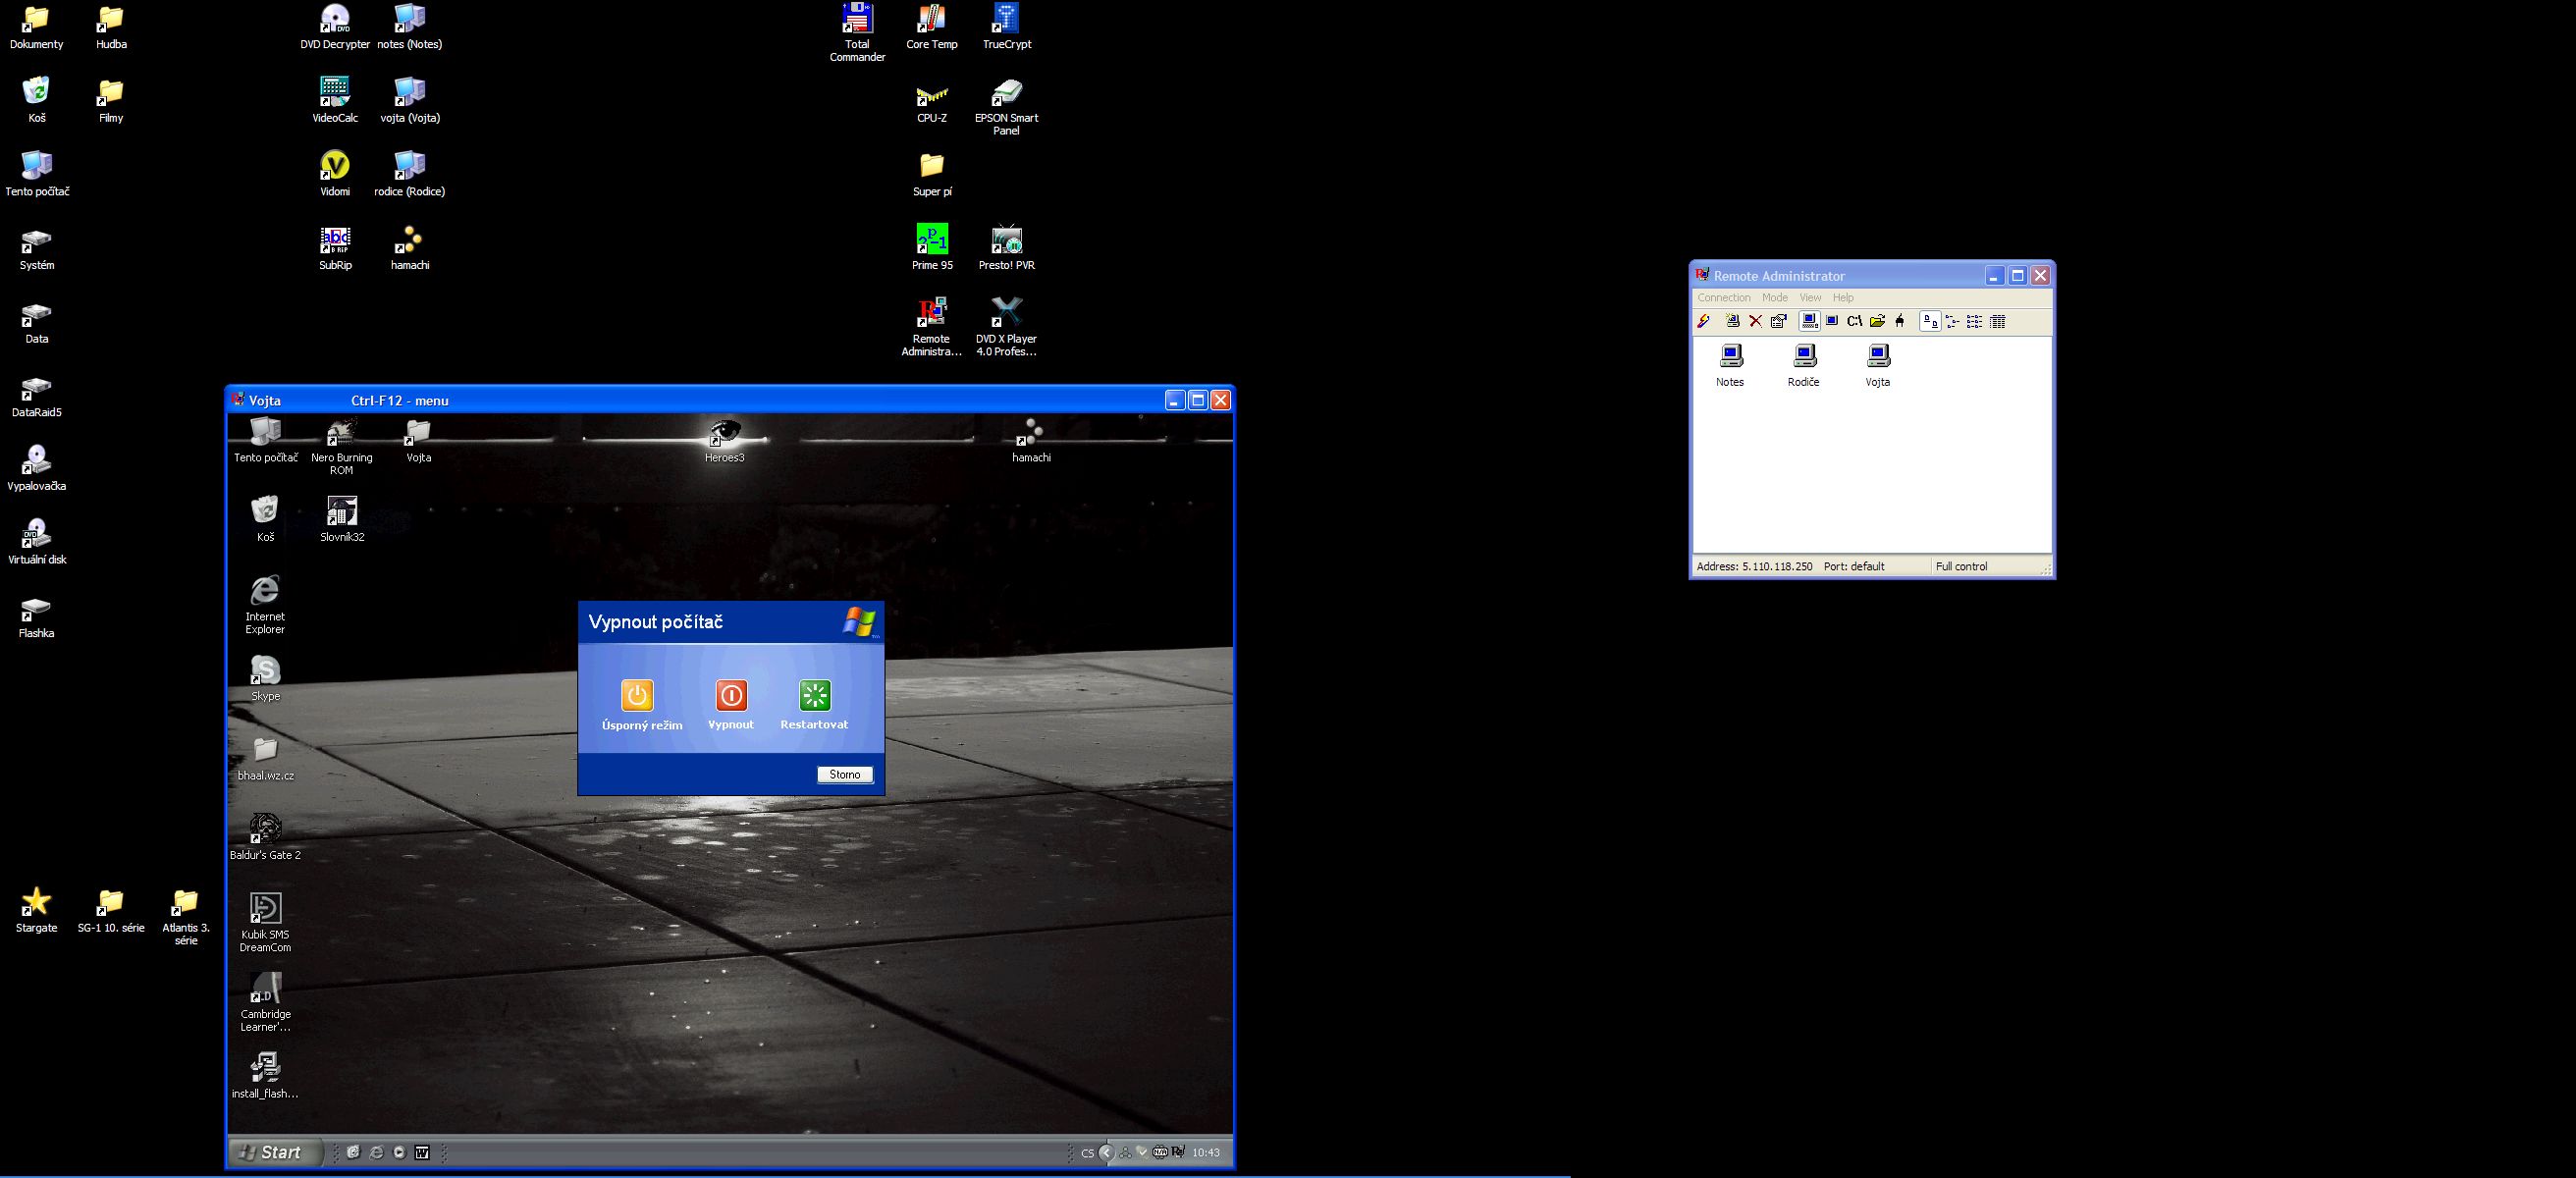
Task: Open the Mode menu
Action: pos(1774,298)
